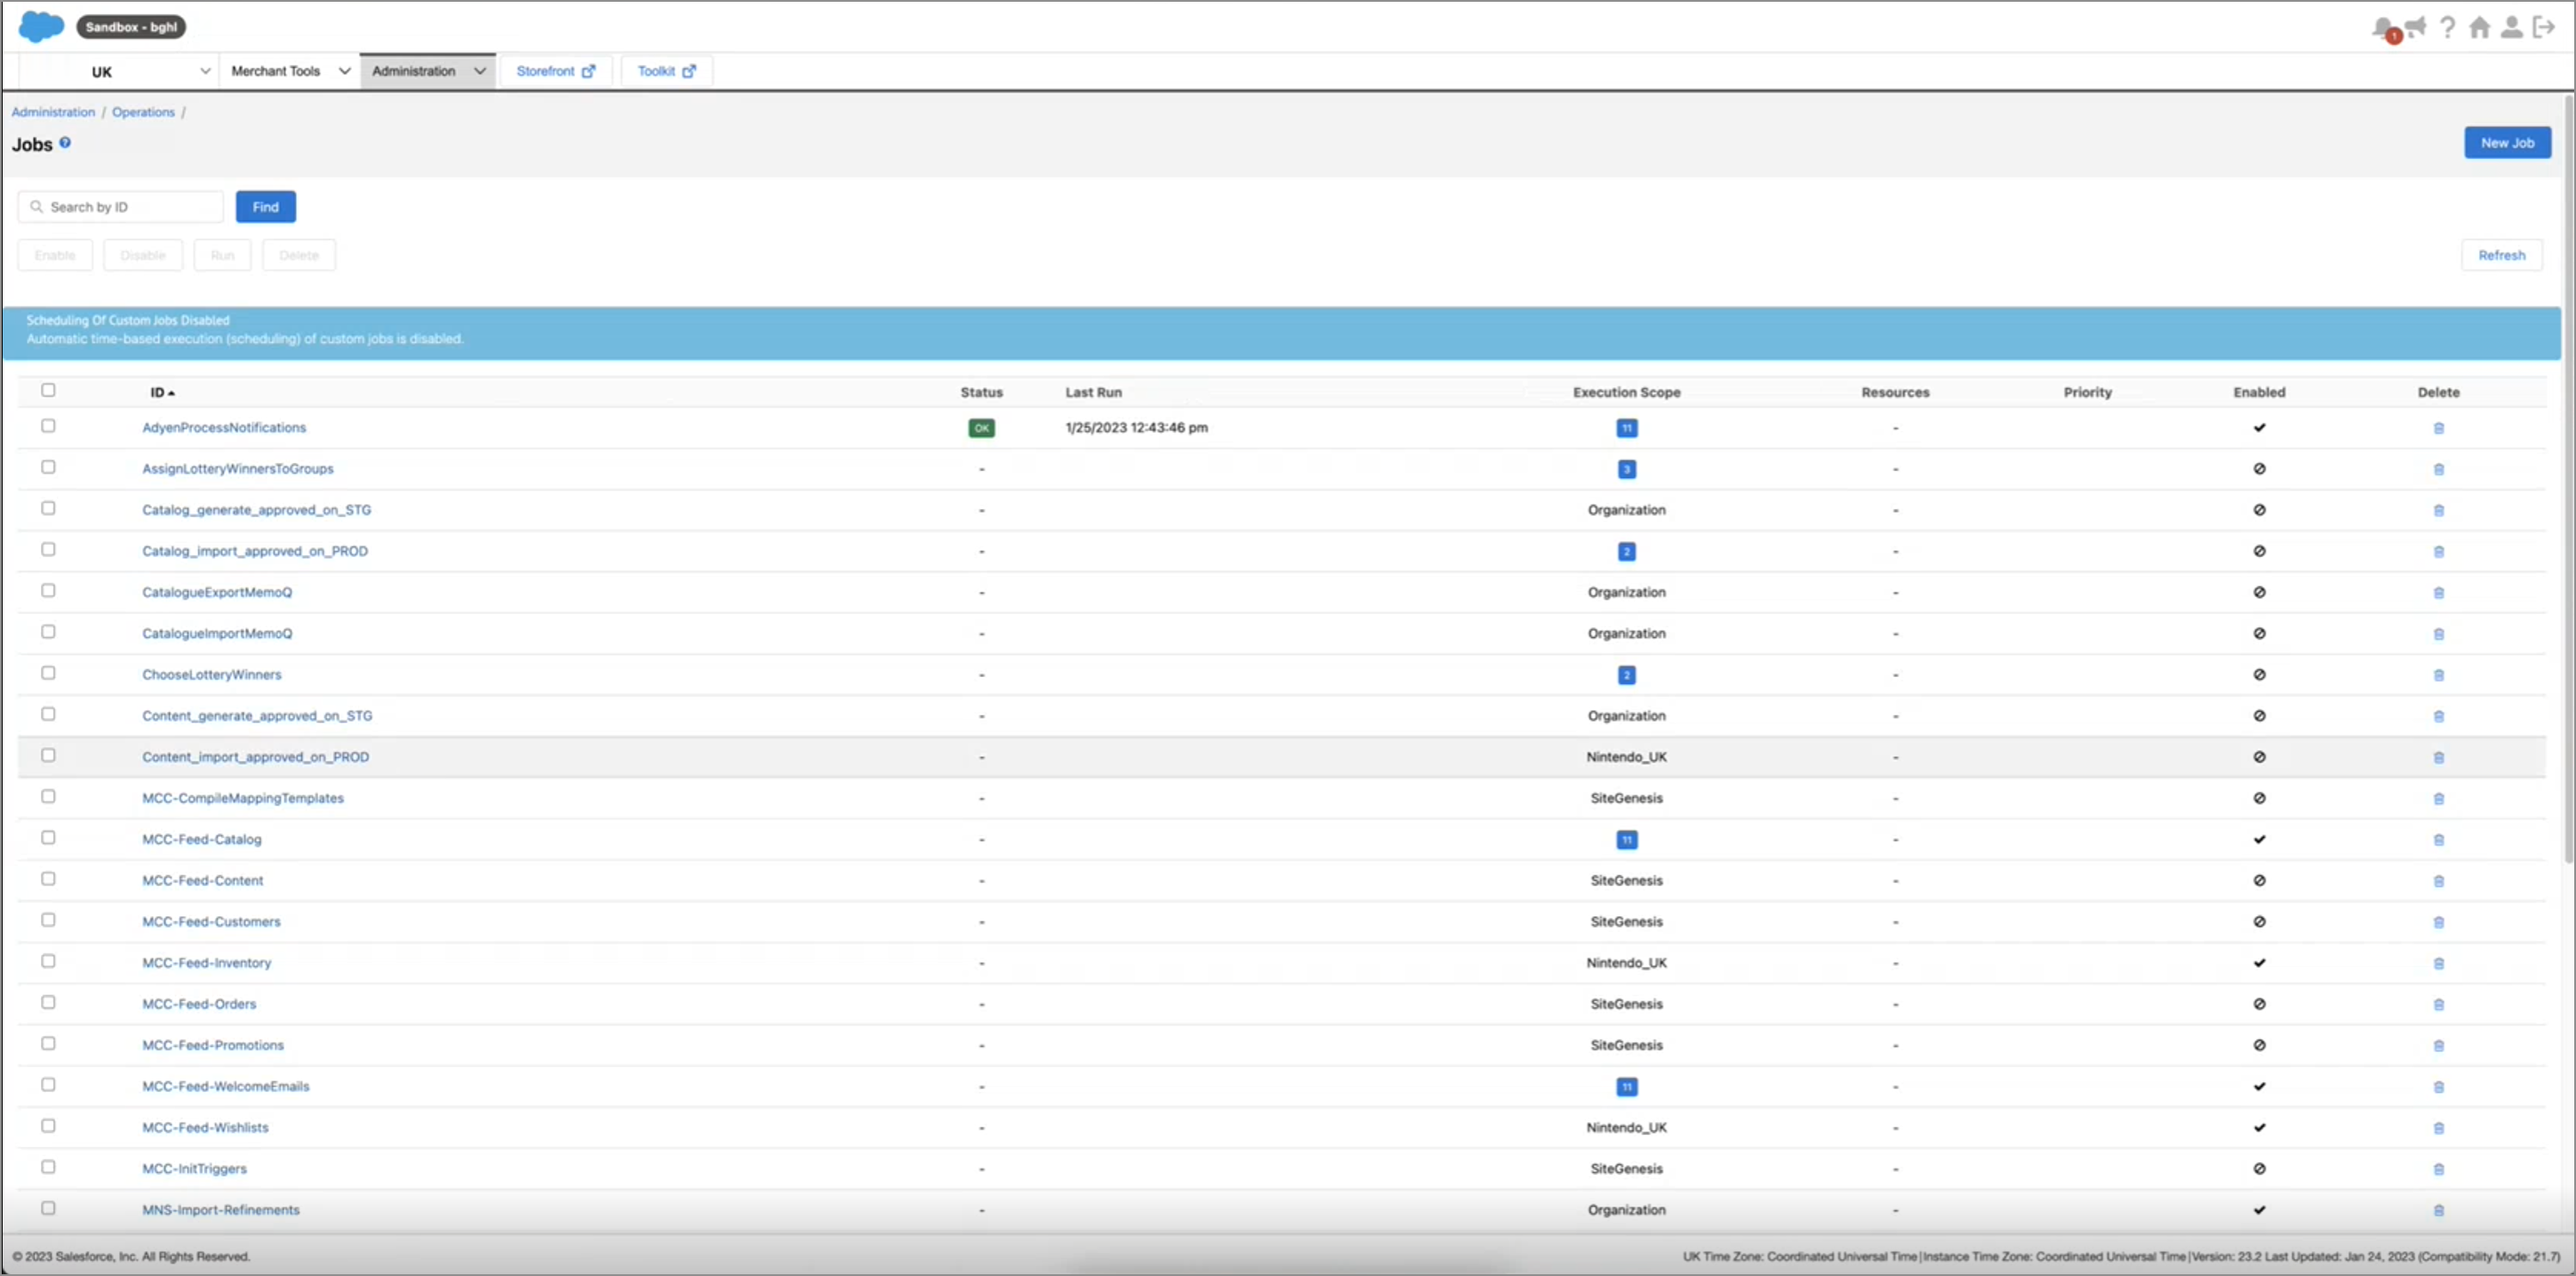Click the scope badge 3 for AssignLotteryWinnersToGroups
Screen dimensions: 2576x1276
(x=1627, y=469)
